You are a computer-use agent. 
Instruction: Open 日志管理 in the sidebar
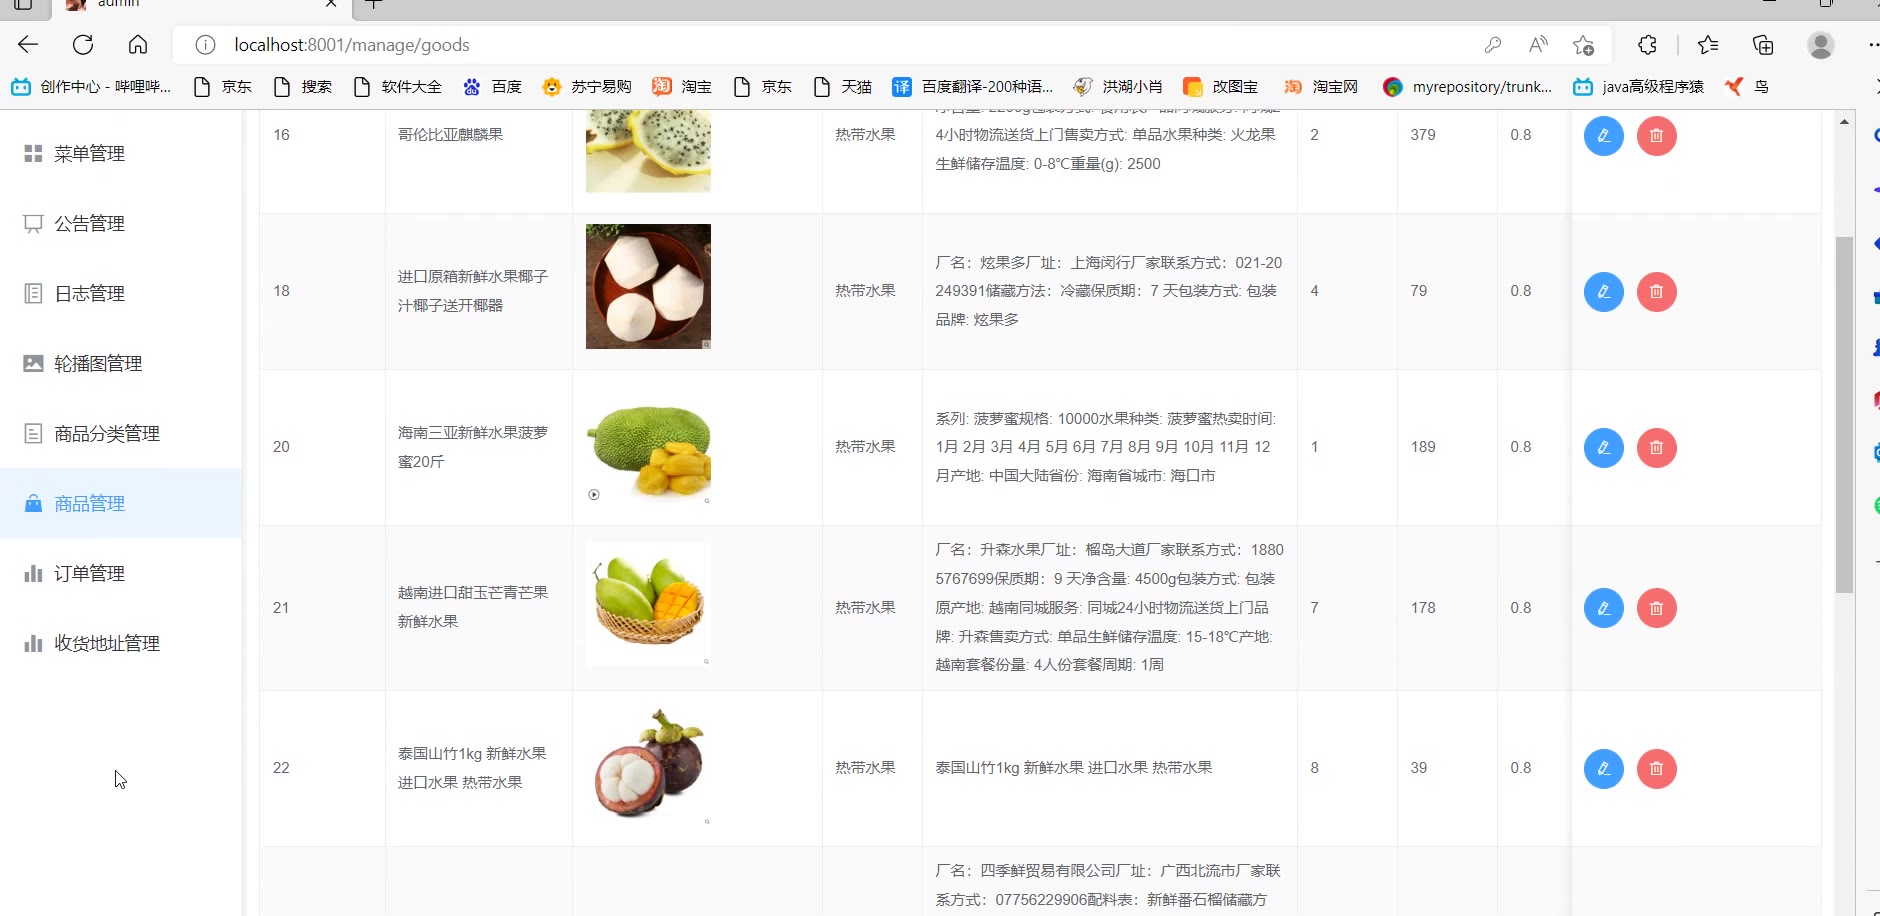pyautogui.click(x=121, y=293)
